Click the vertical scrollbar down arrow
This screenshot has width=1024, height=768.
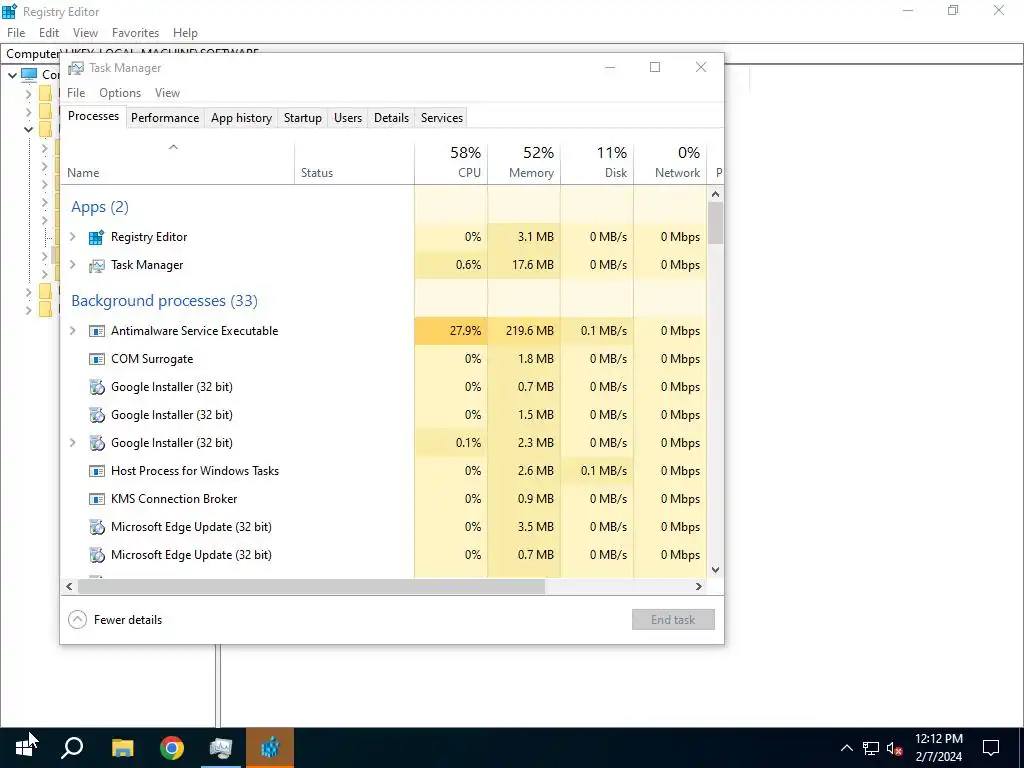tap(715, 569)
